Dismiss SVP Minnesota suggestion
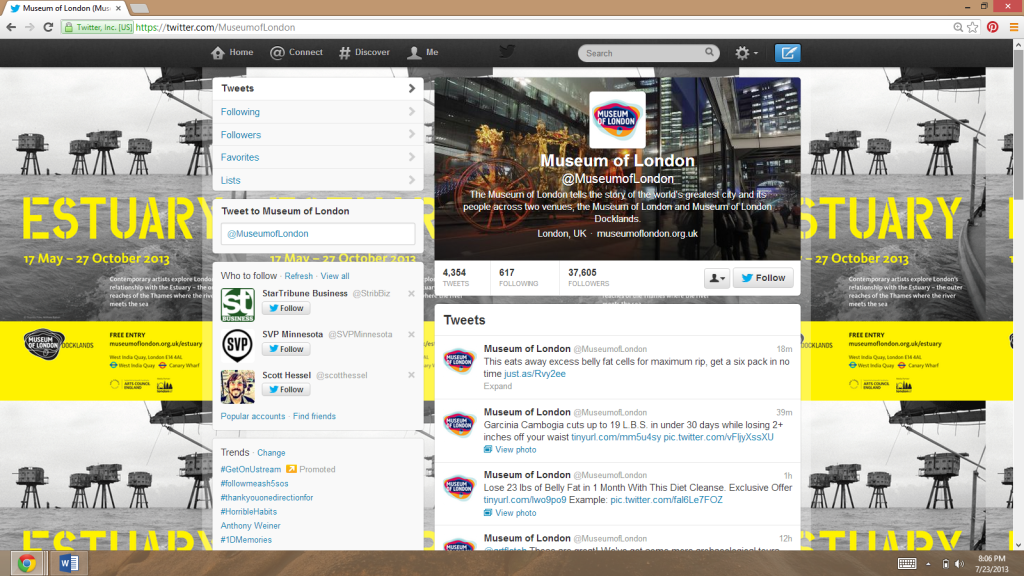1024x576 pixels. pos(411,334)
